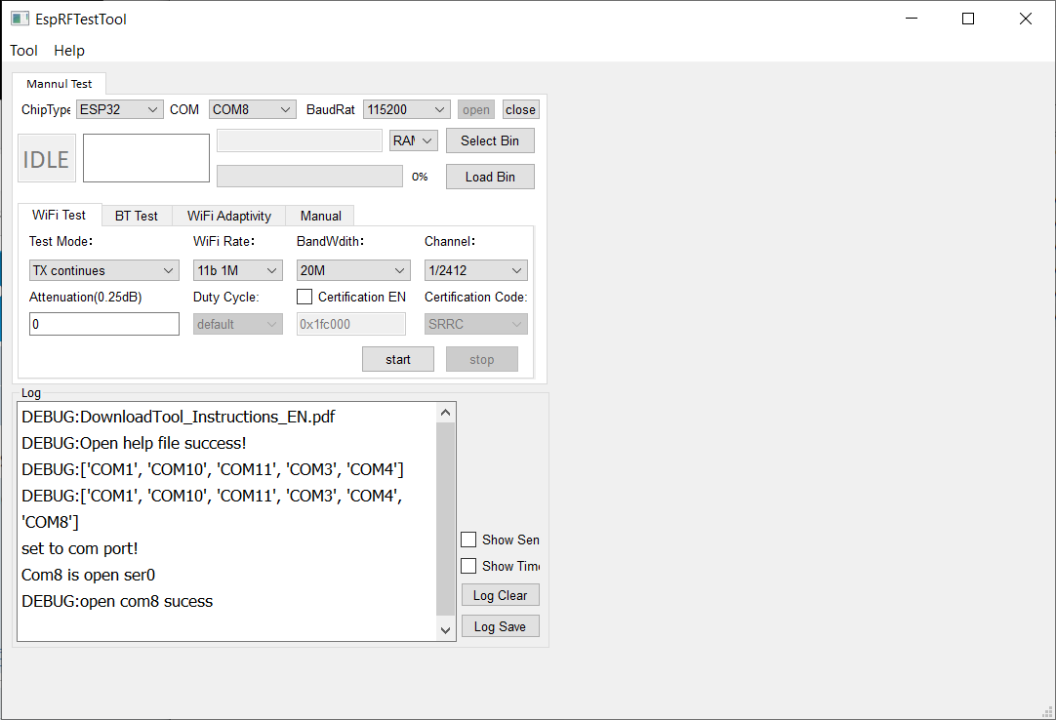Toggle the Show Tim checkbox
Screen dimensions: 1056x720
[469, 566]
